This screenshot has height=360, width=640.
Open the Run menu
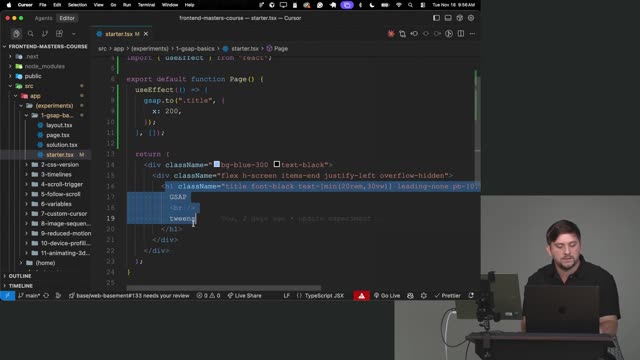click(x=127, y=5)
